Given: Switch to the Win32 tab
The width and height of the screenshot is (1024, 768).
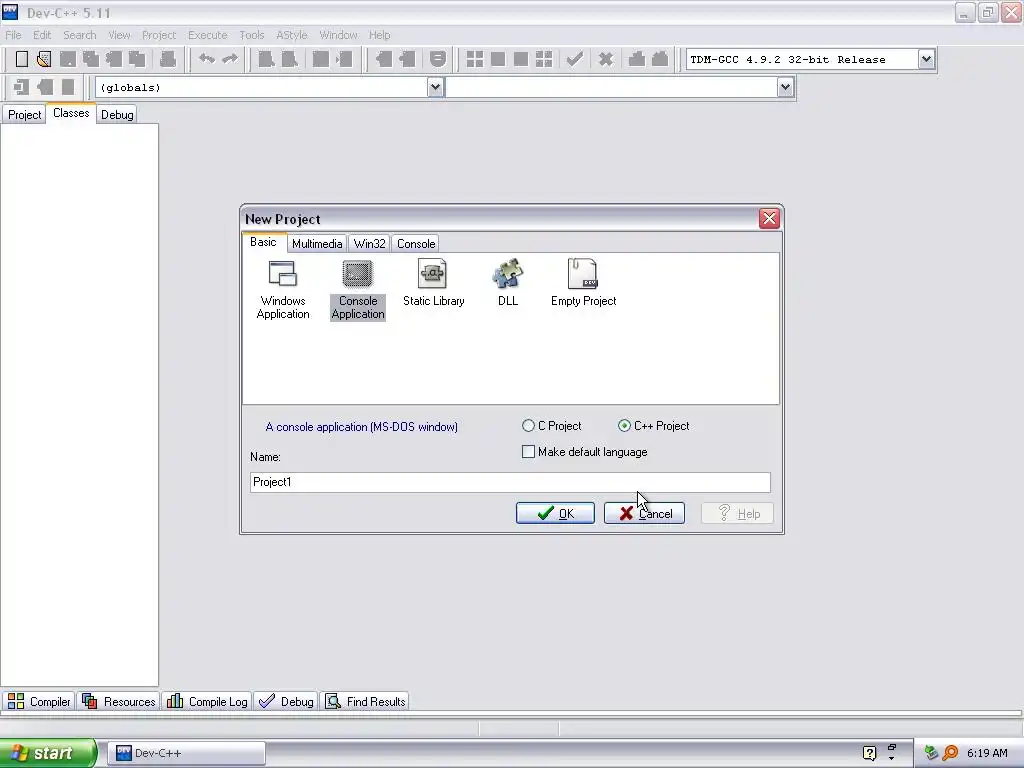Looking at the screenshot, I should pyautogui.click(x=369, y=244).
